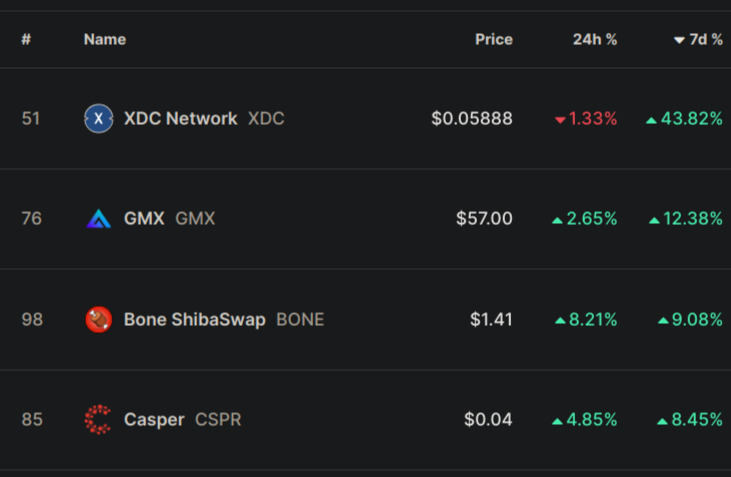Image resolution: width=731 pixels, height=477 pixels.
Task: Sort by the Name column header
Action: click(x=105, y=40)
